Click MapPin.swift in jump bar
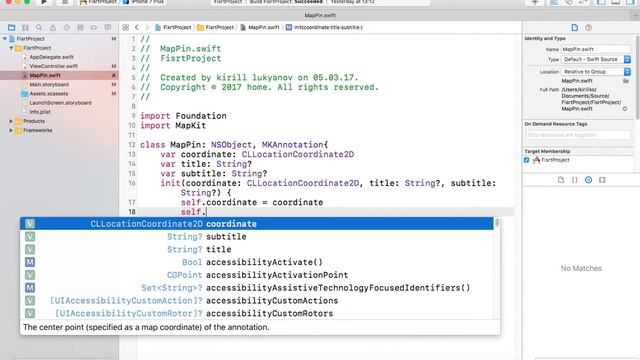The width and height of the screenshot is (640, 360). tap(260, 27)
